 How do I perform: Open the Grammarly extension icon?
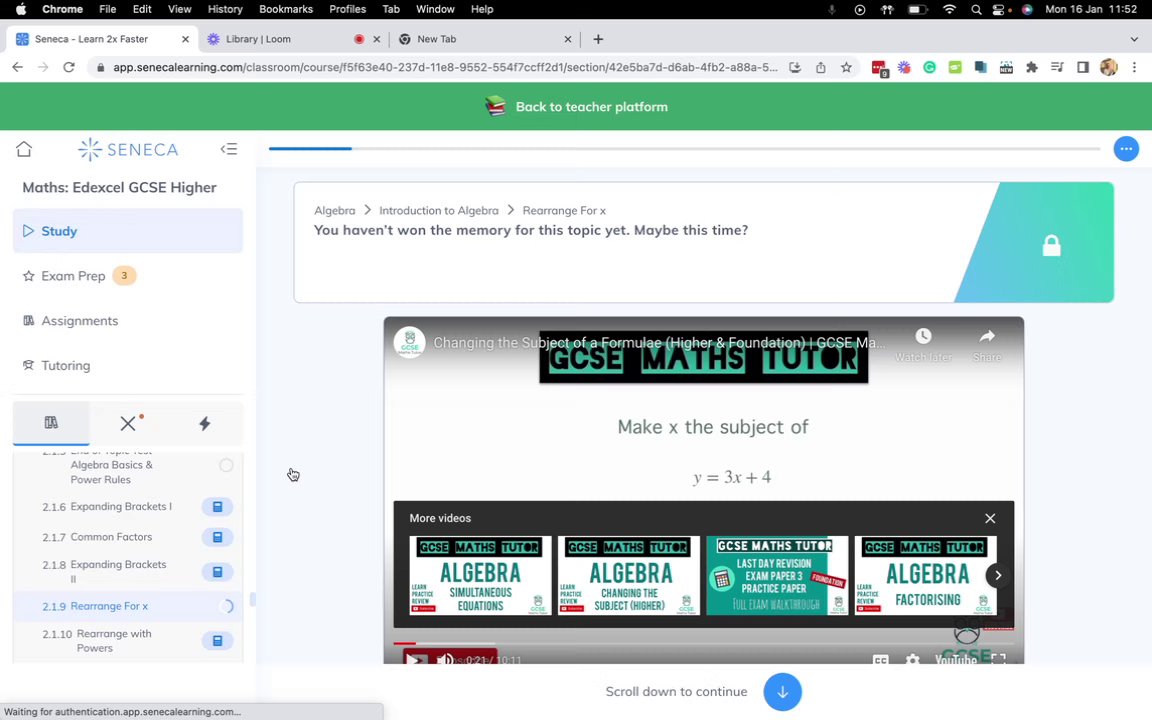tap(929, 67)
